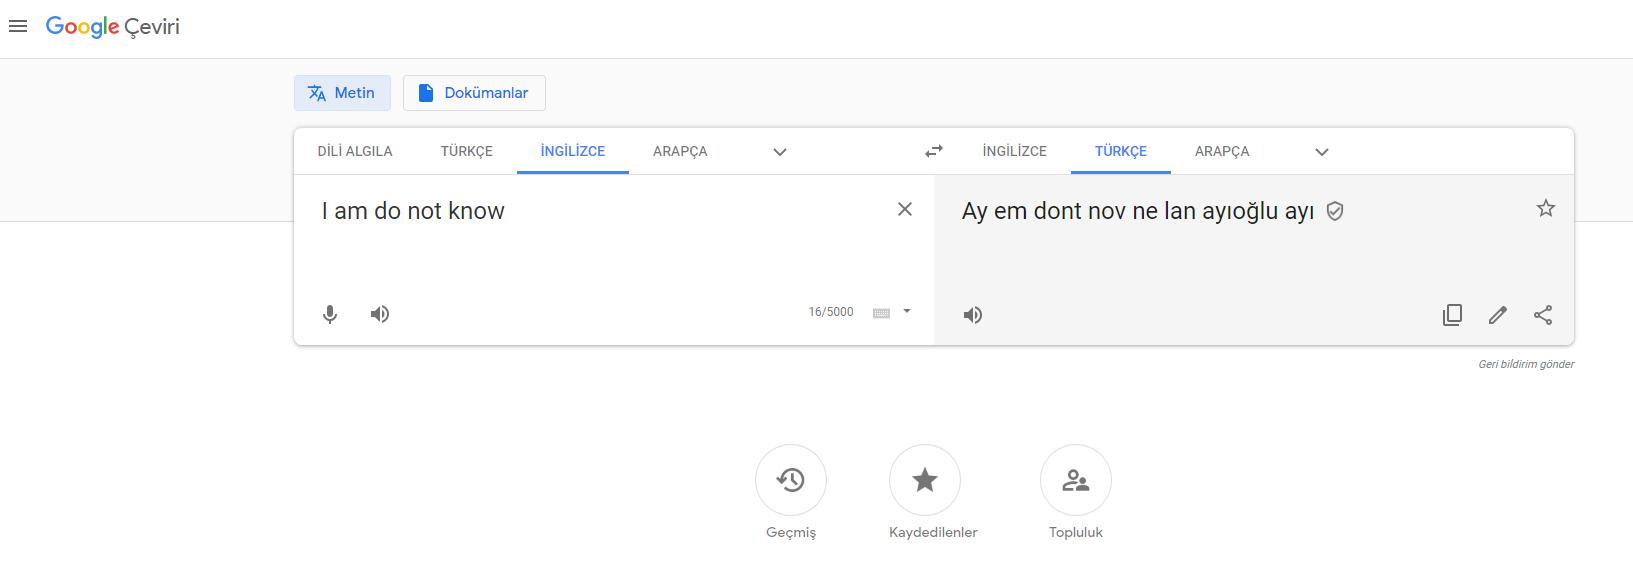Open the input tools dropdown arrow
Viewport: 1633px width, 568px height.
click(x=907, y=311)
